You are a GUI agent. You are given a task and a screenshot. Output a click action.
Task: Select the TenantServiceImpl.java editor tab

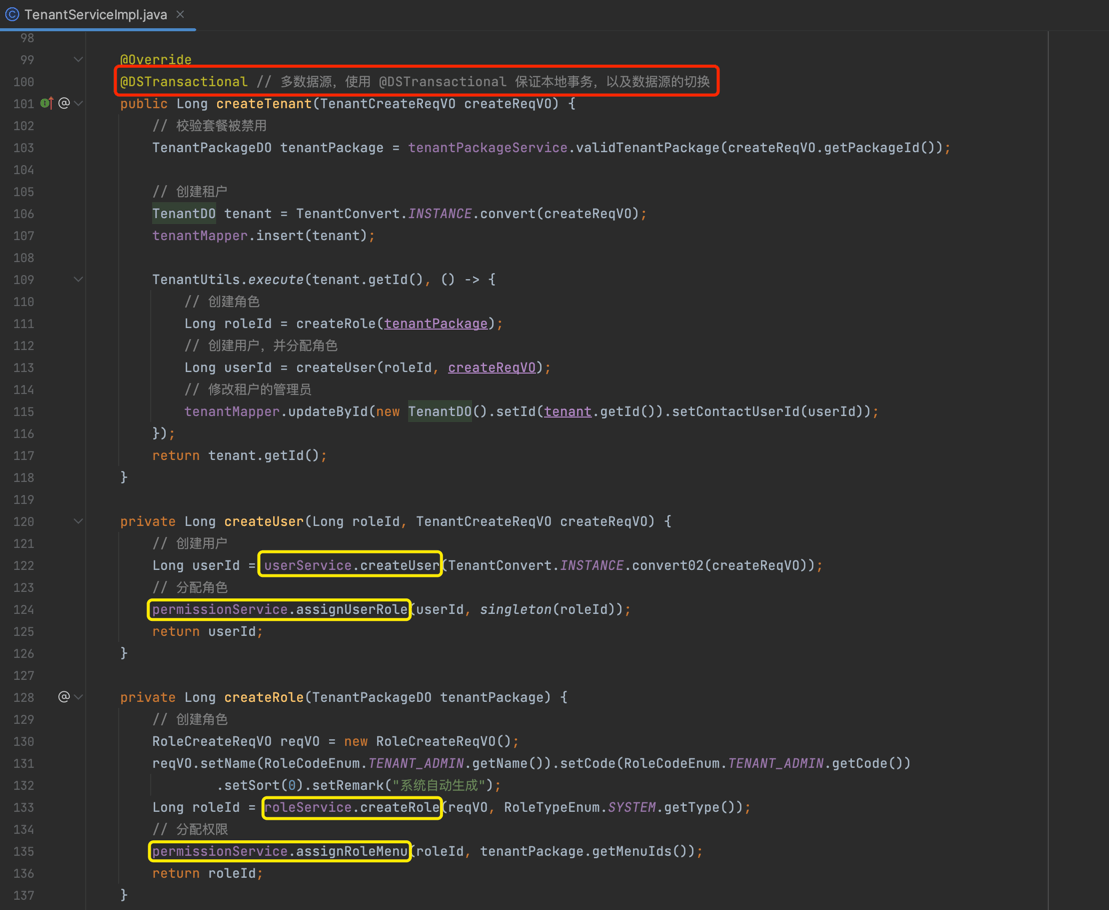(95, 15)
